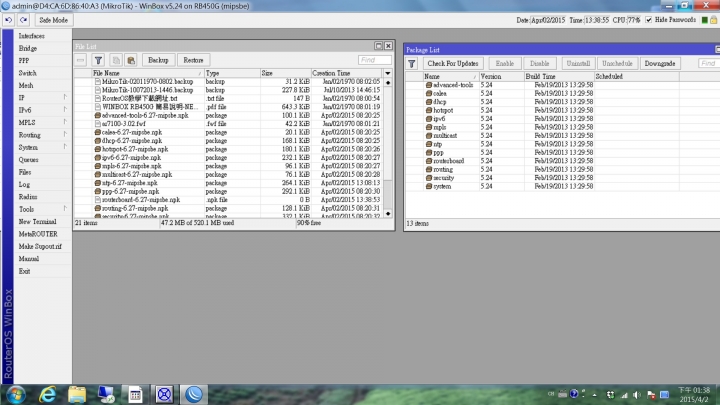720x405 pixels.
Task: Expand the Routing submenu
Action: coord(42,135)
